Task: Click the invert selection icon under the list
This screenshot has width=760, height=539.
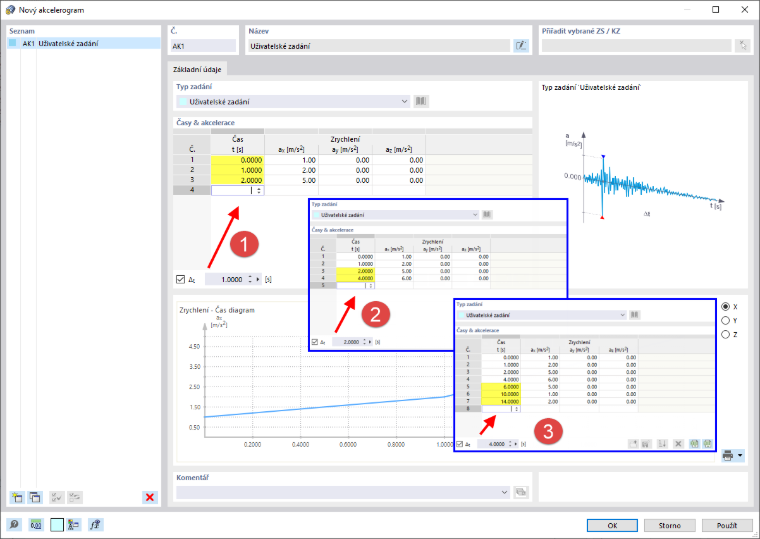Action: 75,497
